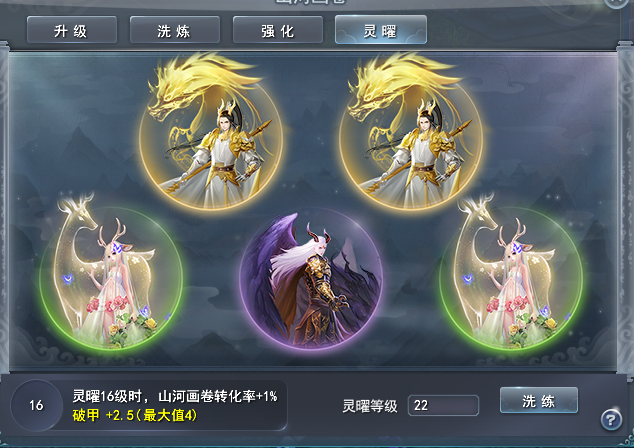
Task: Click the 灵曜16级时 description line
Action: 175,396
